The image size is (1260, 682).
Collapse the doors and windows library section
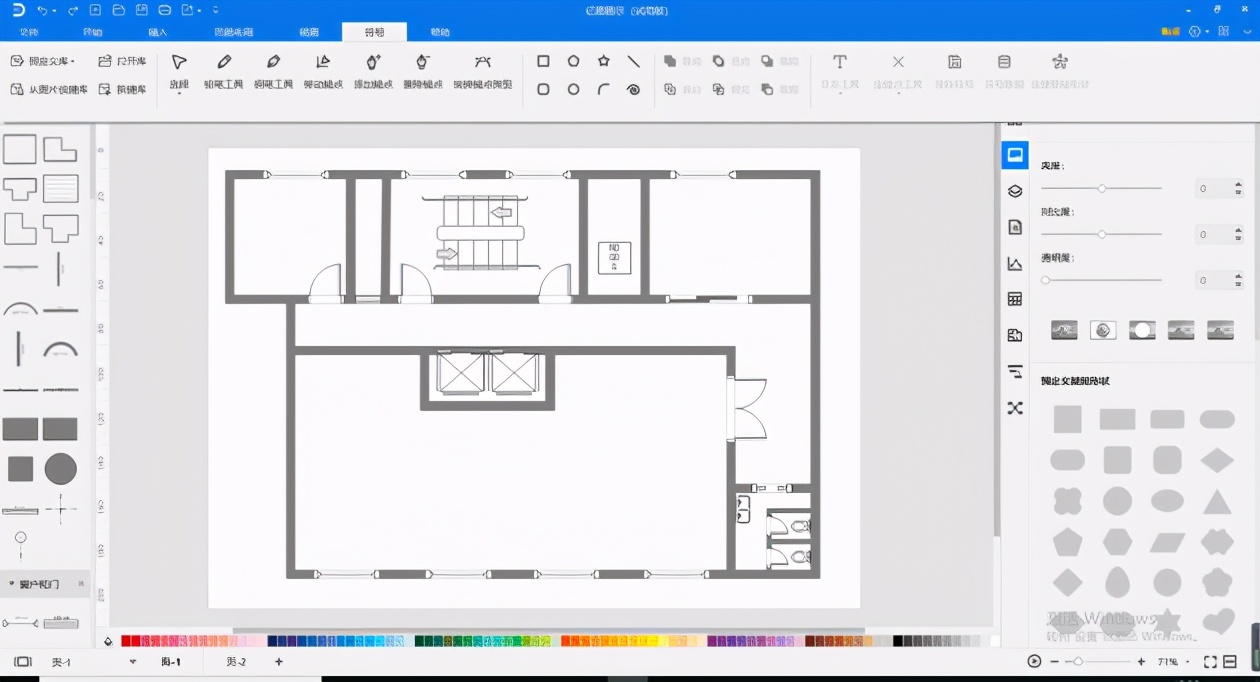[81, 584]
